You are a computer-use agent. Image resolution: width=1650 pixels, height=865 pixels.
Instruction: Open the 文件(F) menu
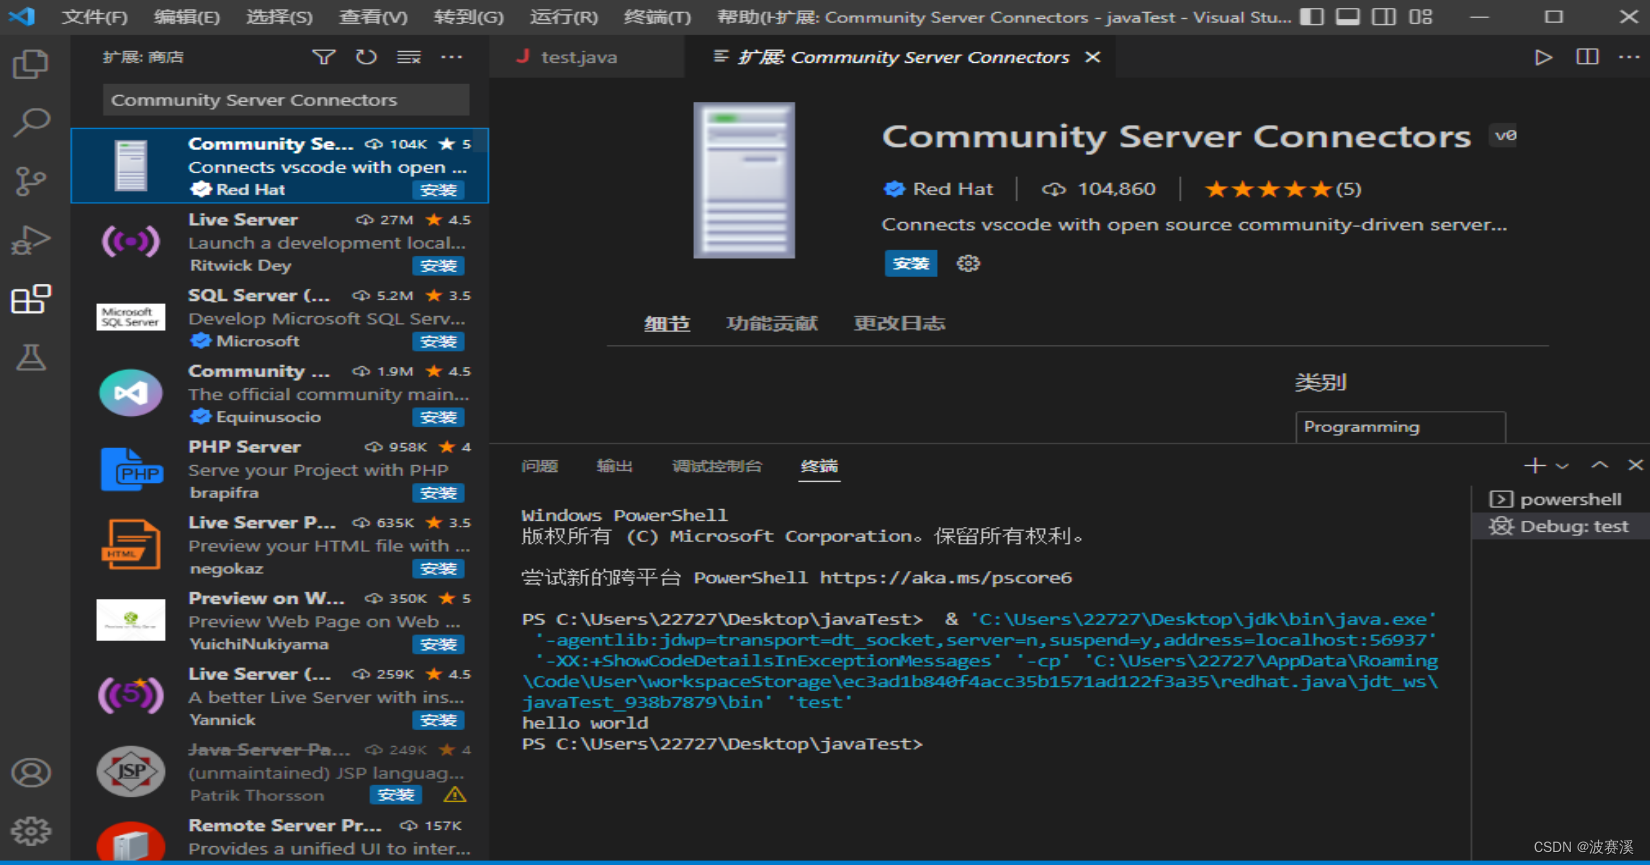(x=95, y=17)
